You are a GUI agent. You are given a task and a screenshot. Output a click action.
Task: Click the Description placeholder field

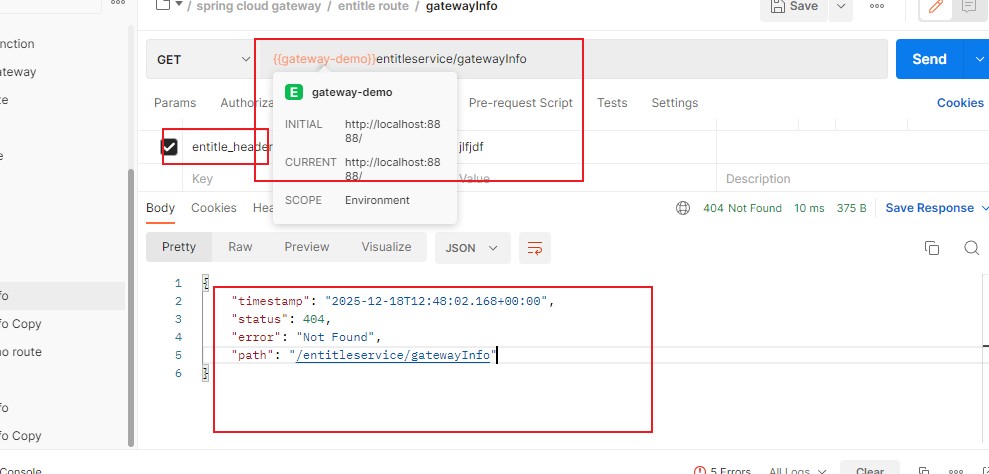tap(758, 179)
